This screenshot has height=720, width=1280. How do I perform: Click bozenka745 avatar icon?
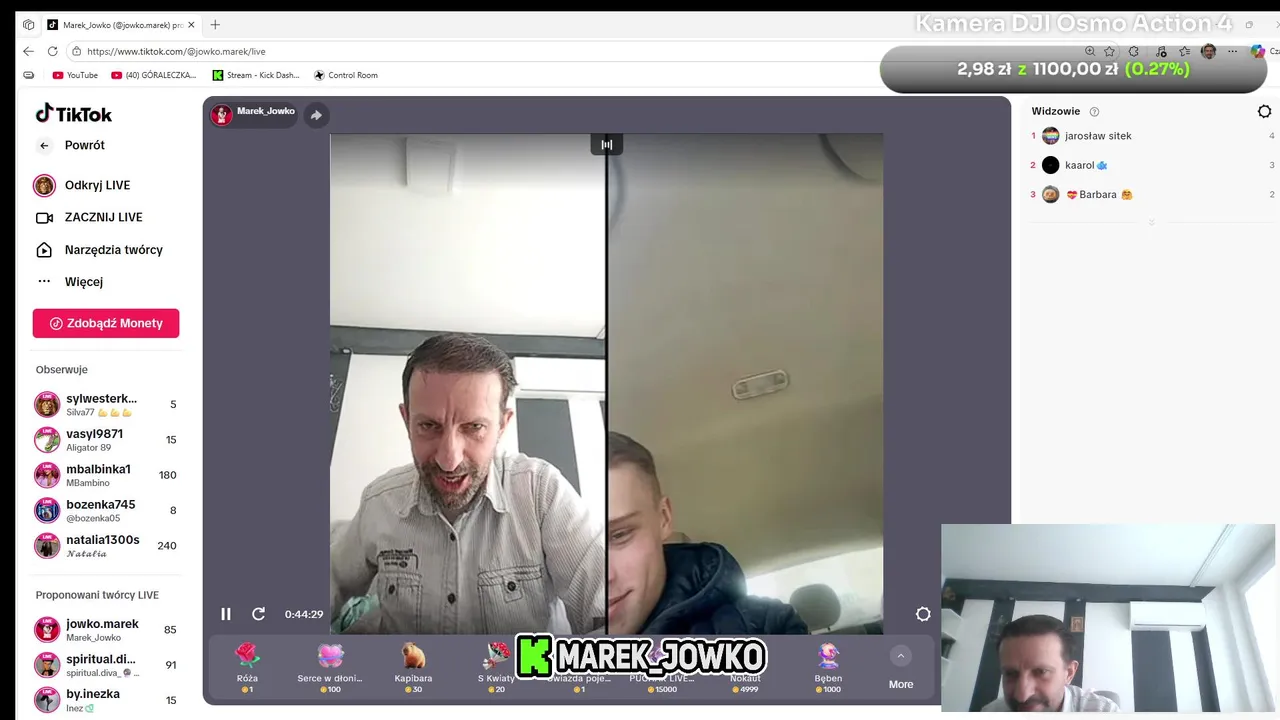(x=47, y=510)
